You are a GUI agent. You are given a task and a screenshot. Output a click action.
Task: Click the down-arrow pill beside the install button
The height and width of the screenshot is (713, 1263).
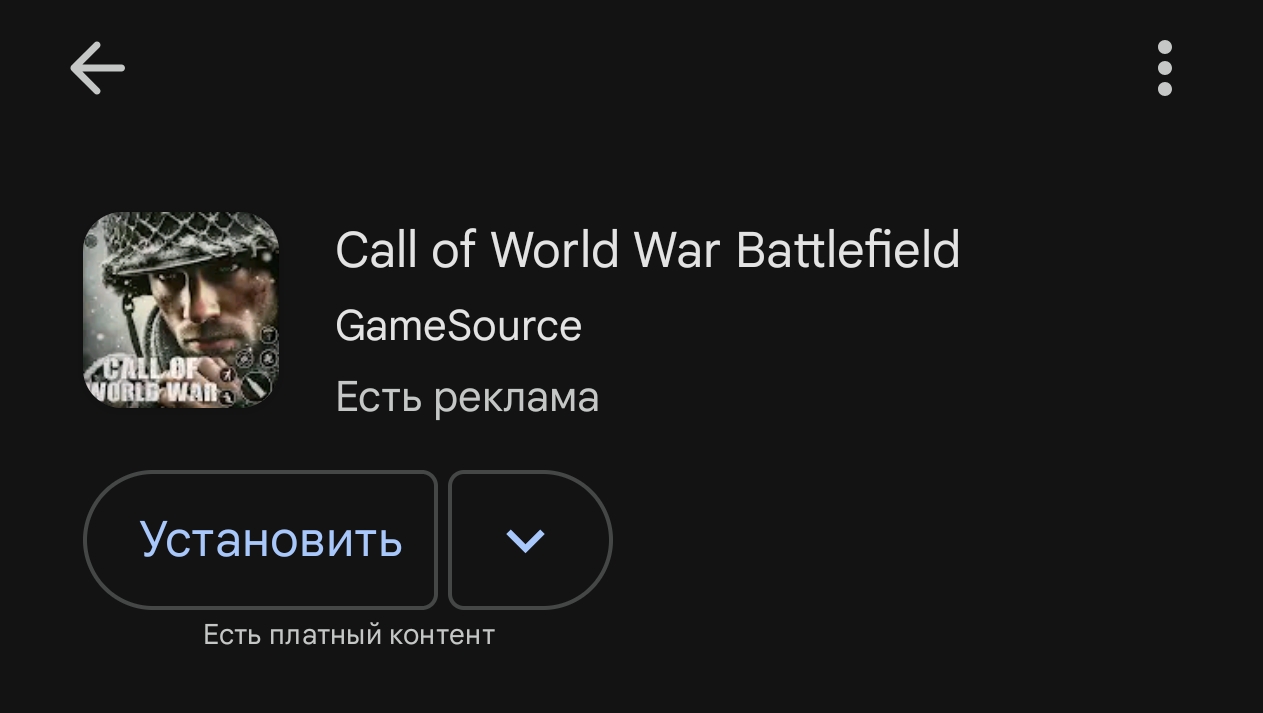(530, 540)
